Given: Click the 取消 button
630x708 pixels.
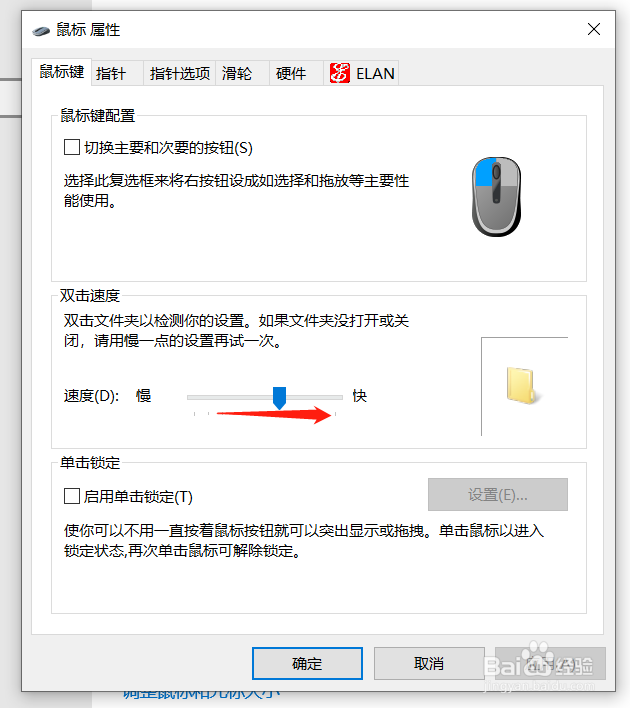Looking at the screenshot, I should pyautogui.click(x=429, y=663).
